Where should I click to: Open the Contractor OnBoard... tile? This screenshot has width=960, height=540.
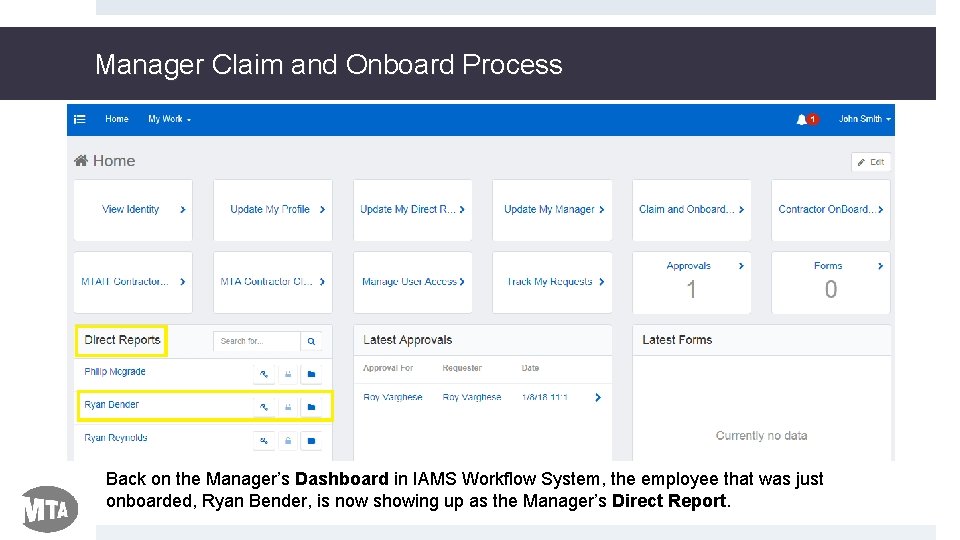click(830, 209)
